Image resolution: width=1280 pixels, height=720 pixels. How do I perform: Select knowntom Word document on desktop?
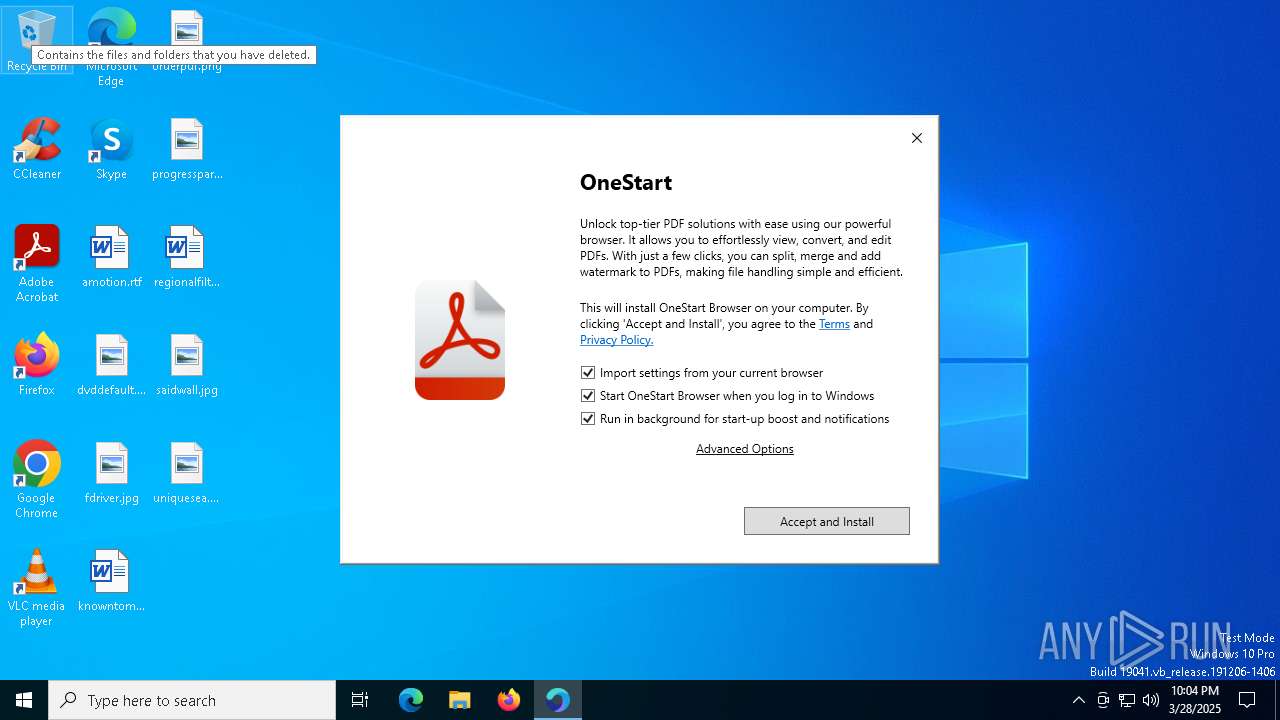(x=111, y=582)
